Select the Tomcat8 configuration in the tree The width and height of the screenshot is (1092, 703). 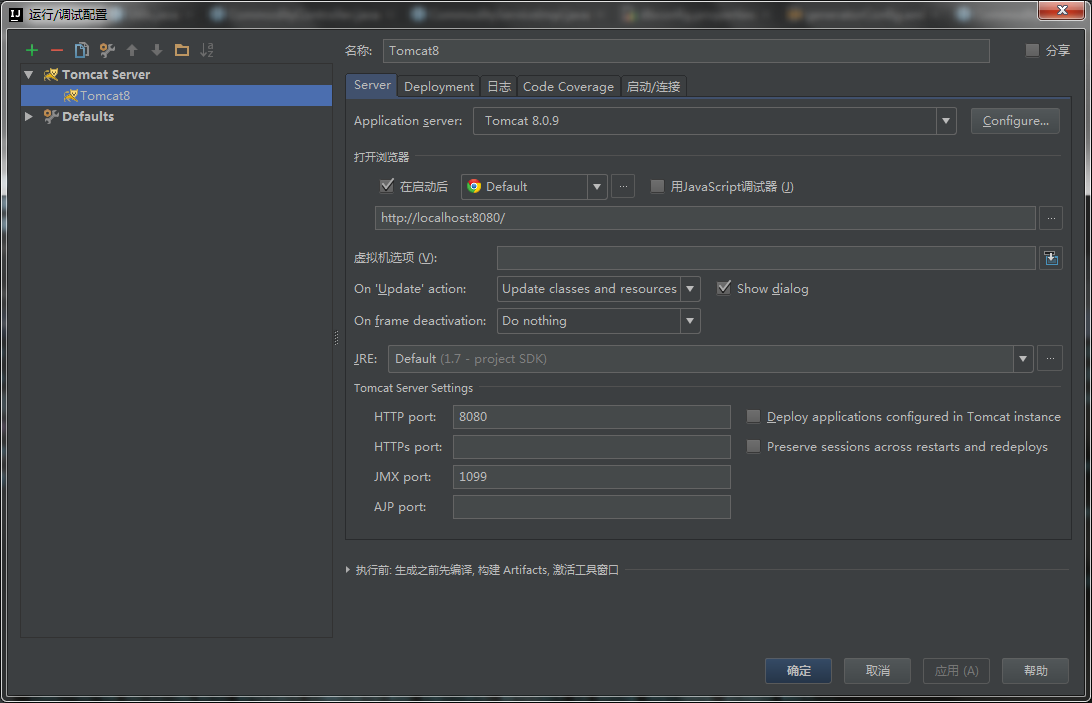177,95
